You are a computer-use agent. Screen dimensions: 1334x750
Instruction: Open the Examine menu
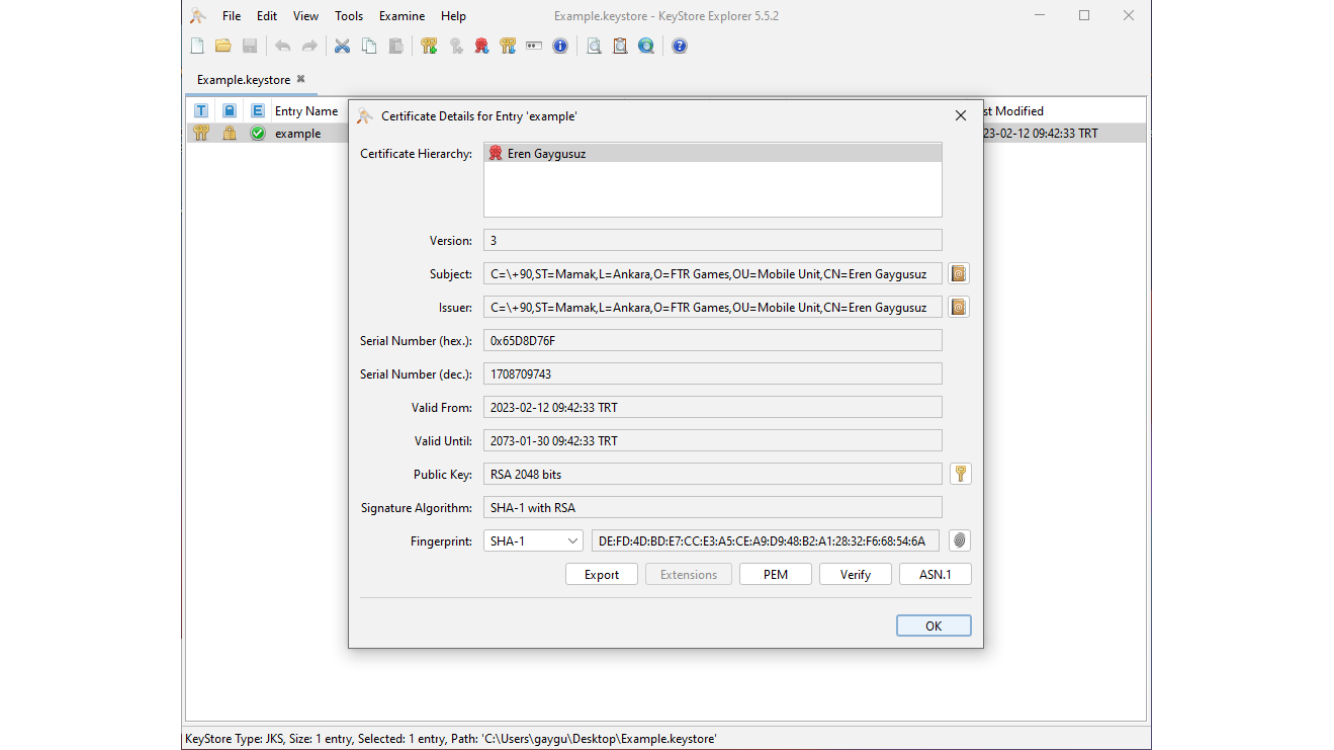click(x=402, y=16)
